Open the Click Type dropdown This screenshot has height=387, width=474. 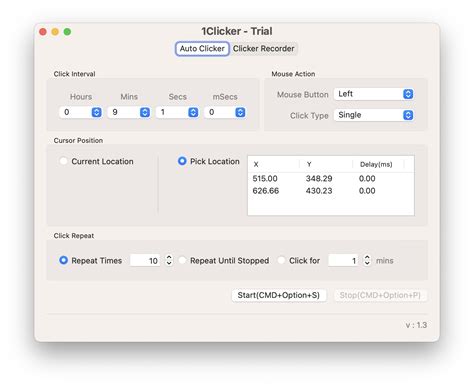[x=374, y=115]
